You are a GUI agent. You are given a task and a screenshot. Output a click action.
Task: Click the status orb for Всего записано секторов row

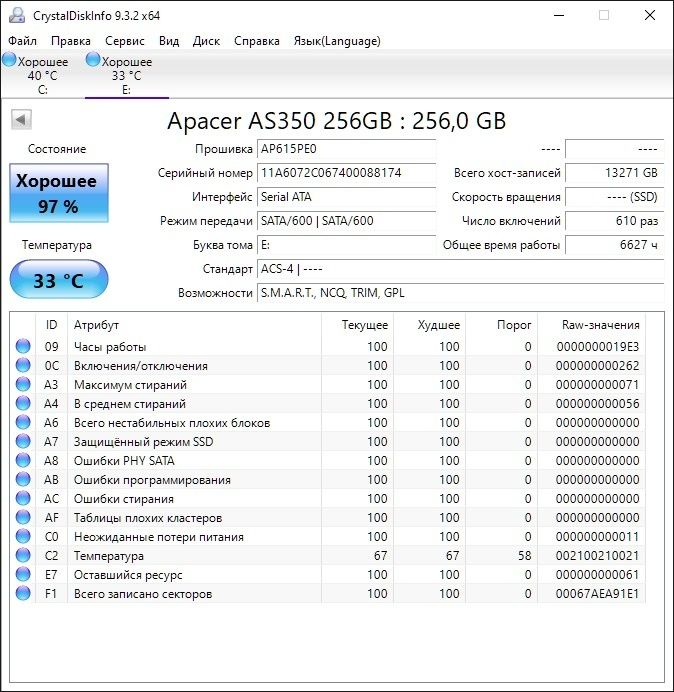[x=23, y=593]
